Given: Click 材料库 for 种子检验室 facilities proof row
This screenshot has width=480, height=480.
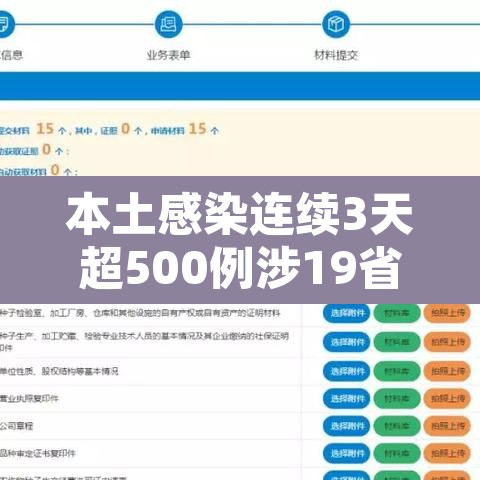Looking at the screenshot, I should (x=397, y=313).
